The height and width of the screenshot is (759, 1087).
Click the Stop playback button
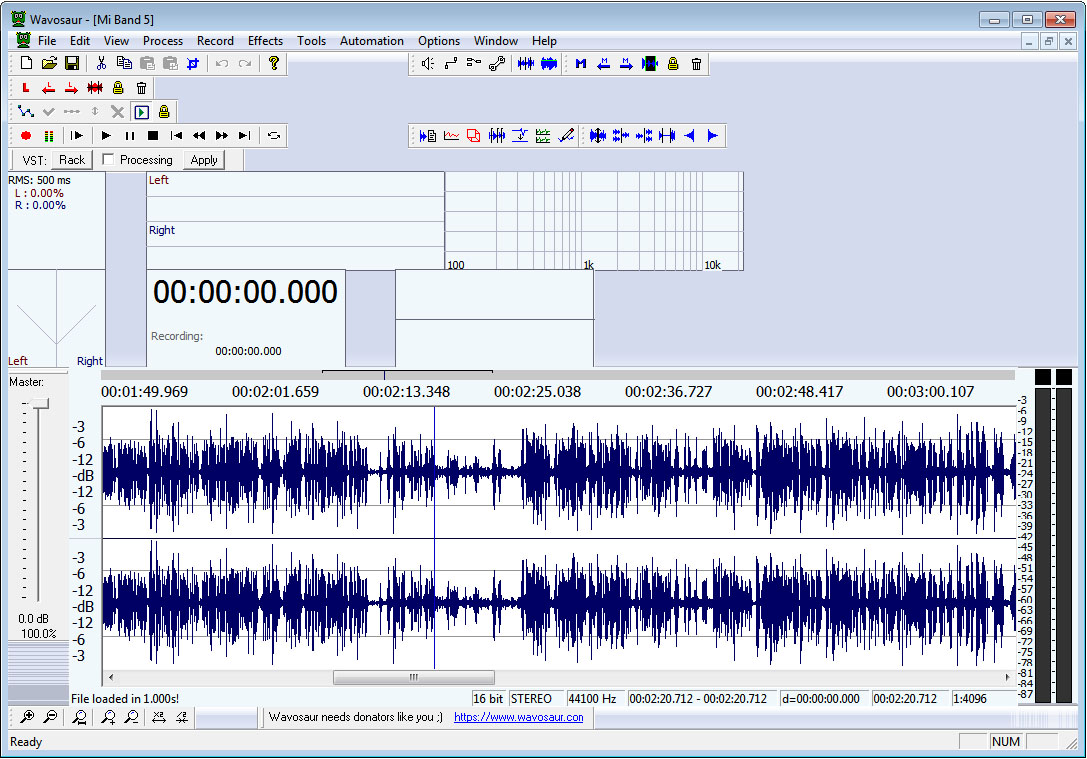click(x=153, y=136)
